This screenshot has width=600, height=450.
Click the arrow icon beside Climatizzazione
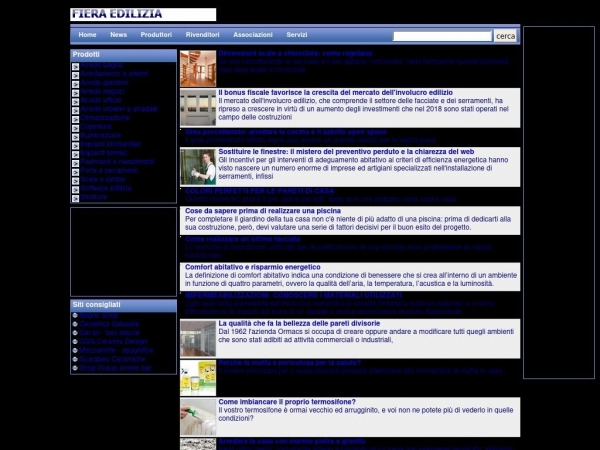tap(75, 119)
